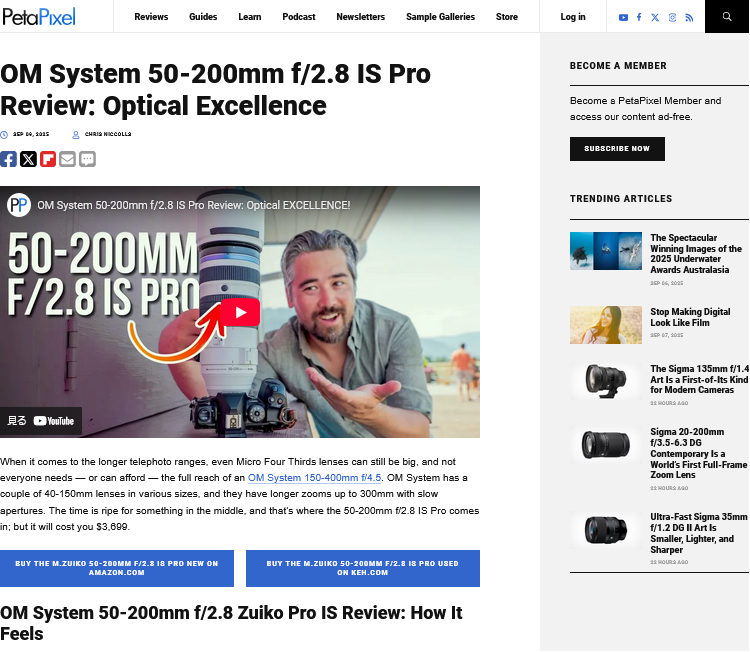This screenshot has width=750, height=652.
Task: Open the Guides menu
Action: (203, 17)
